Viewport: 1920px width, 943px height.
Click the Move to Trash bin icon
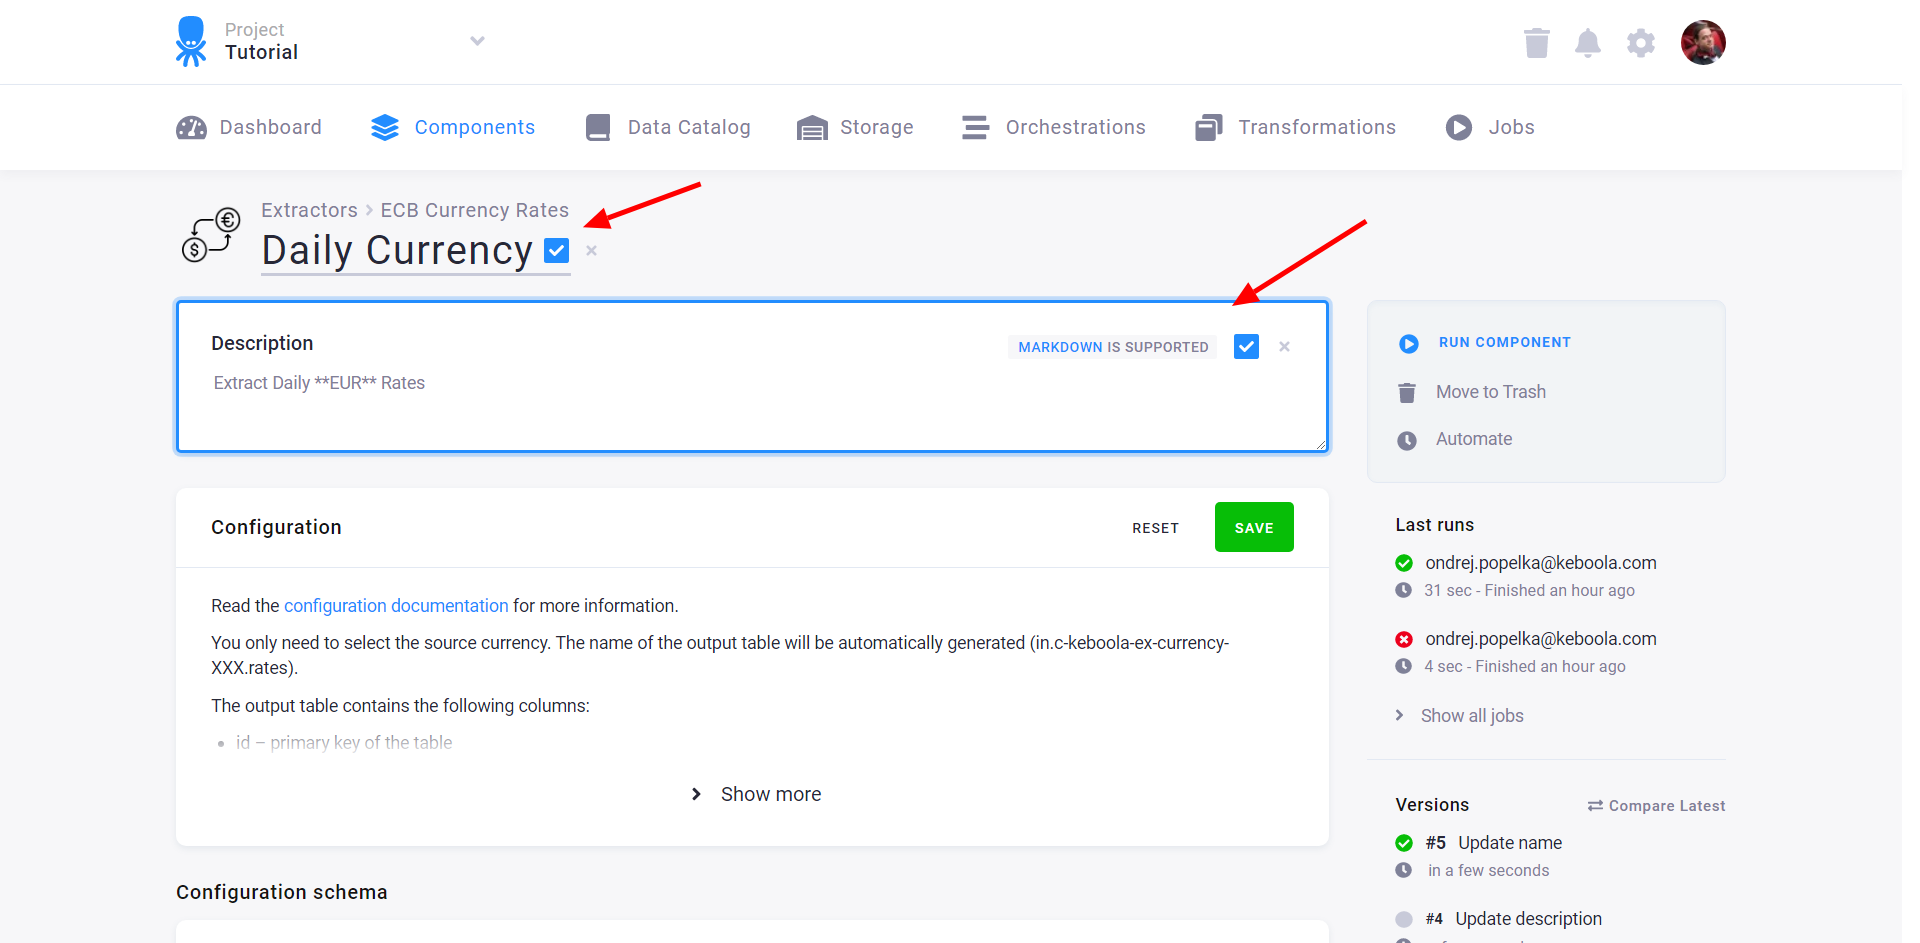click(x=1407, y=393)
